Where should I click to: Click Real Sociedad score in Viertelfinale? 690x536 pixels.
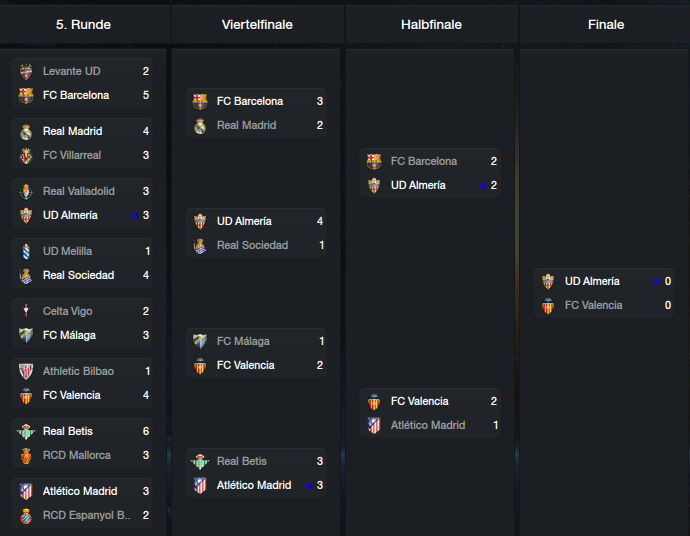tap(322, 246)
